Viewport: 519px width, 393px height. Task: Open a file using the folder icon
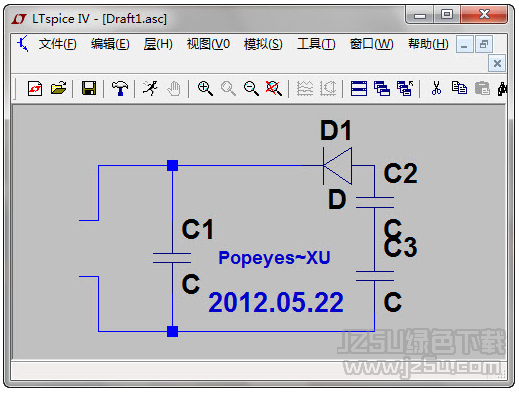tap(58, 89)
